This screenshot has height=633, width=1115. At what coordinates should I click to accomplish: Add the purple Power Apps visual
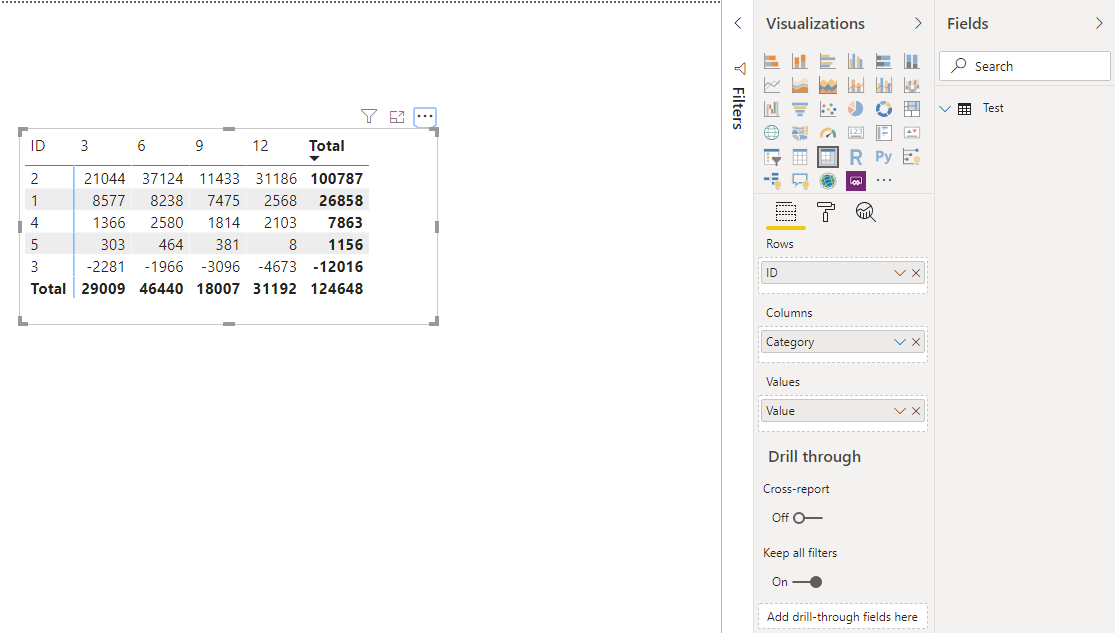pos(855,181)
